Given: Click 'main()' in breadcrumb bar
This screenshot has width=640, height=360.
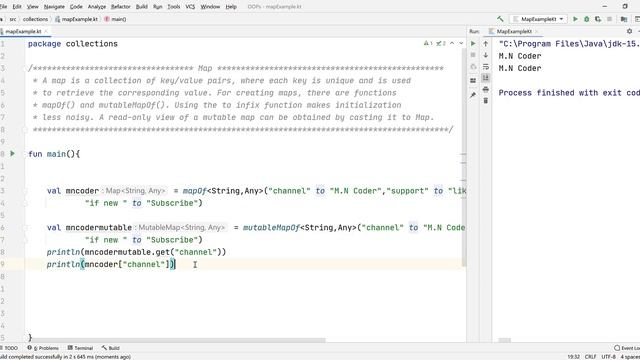Looking at the screenshot, I should click(116, 19).
